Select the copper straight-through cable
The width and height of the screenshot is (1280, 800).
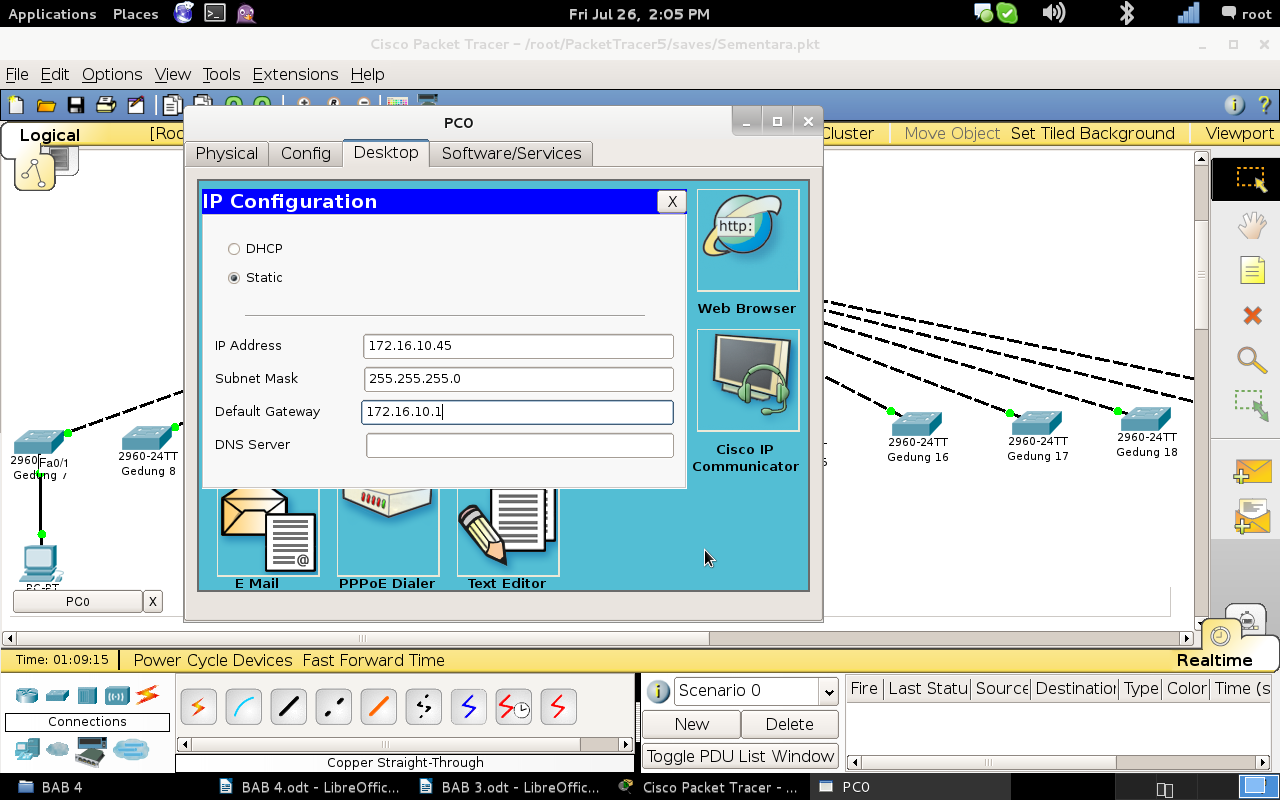pyautogui.click(x=288, y=707)
